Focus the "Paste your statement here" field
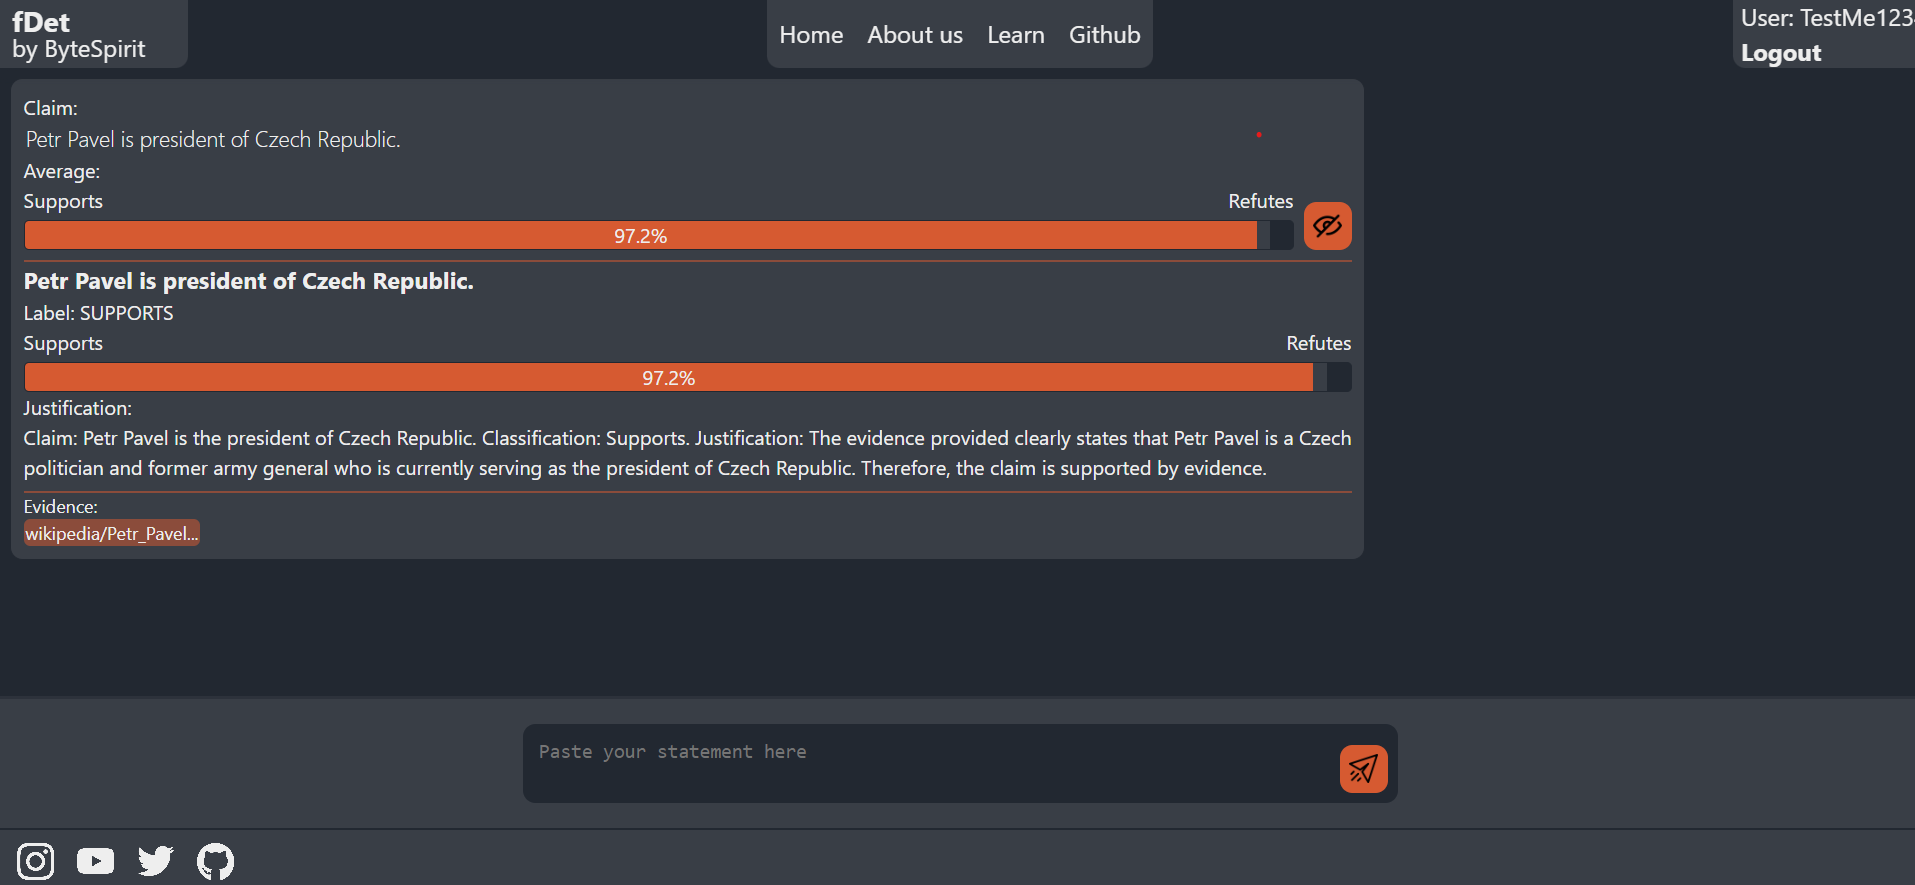Screen dimensions: 1915x885 click(930, 763)
